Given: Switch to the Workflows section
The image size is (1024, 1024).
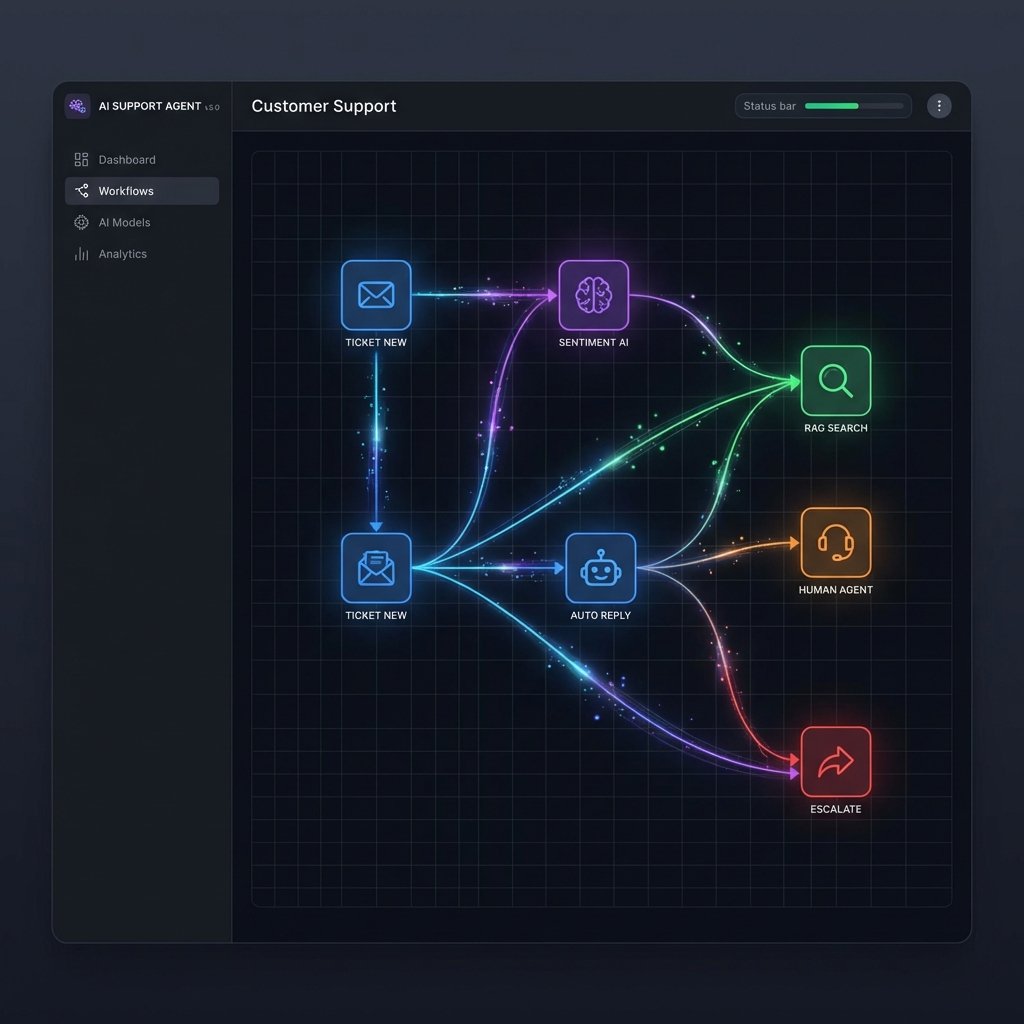Looking at the screenshot, I should (x=127, y=191).
